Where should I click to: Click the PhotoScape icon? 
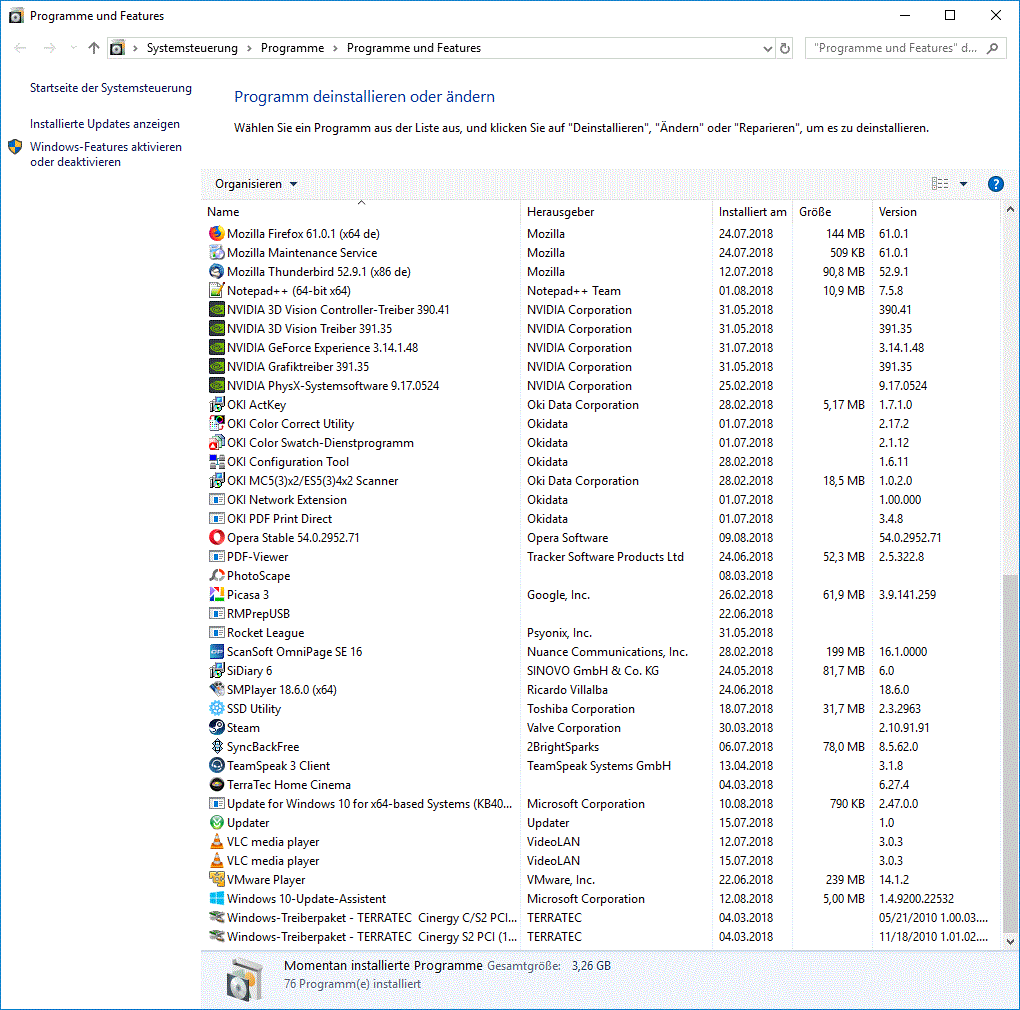coord(217,576)
